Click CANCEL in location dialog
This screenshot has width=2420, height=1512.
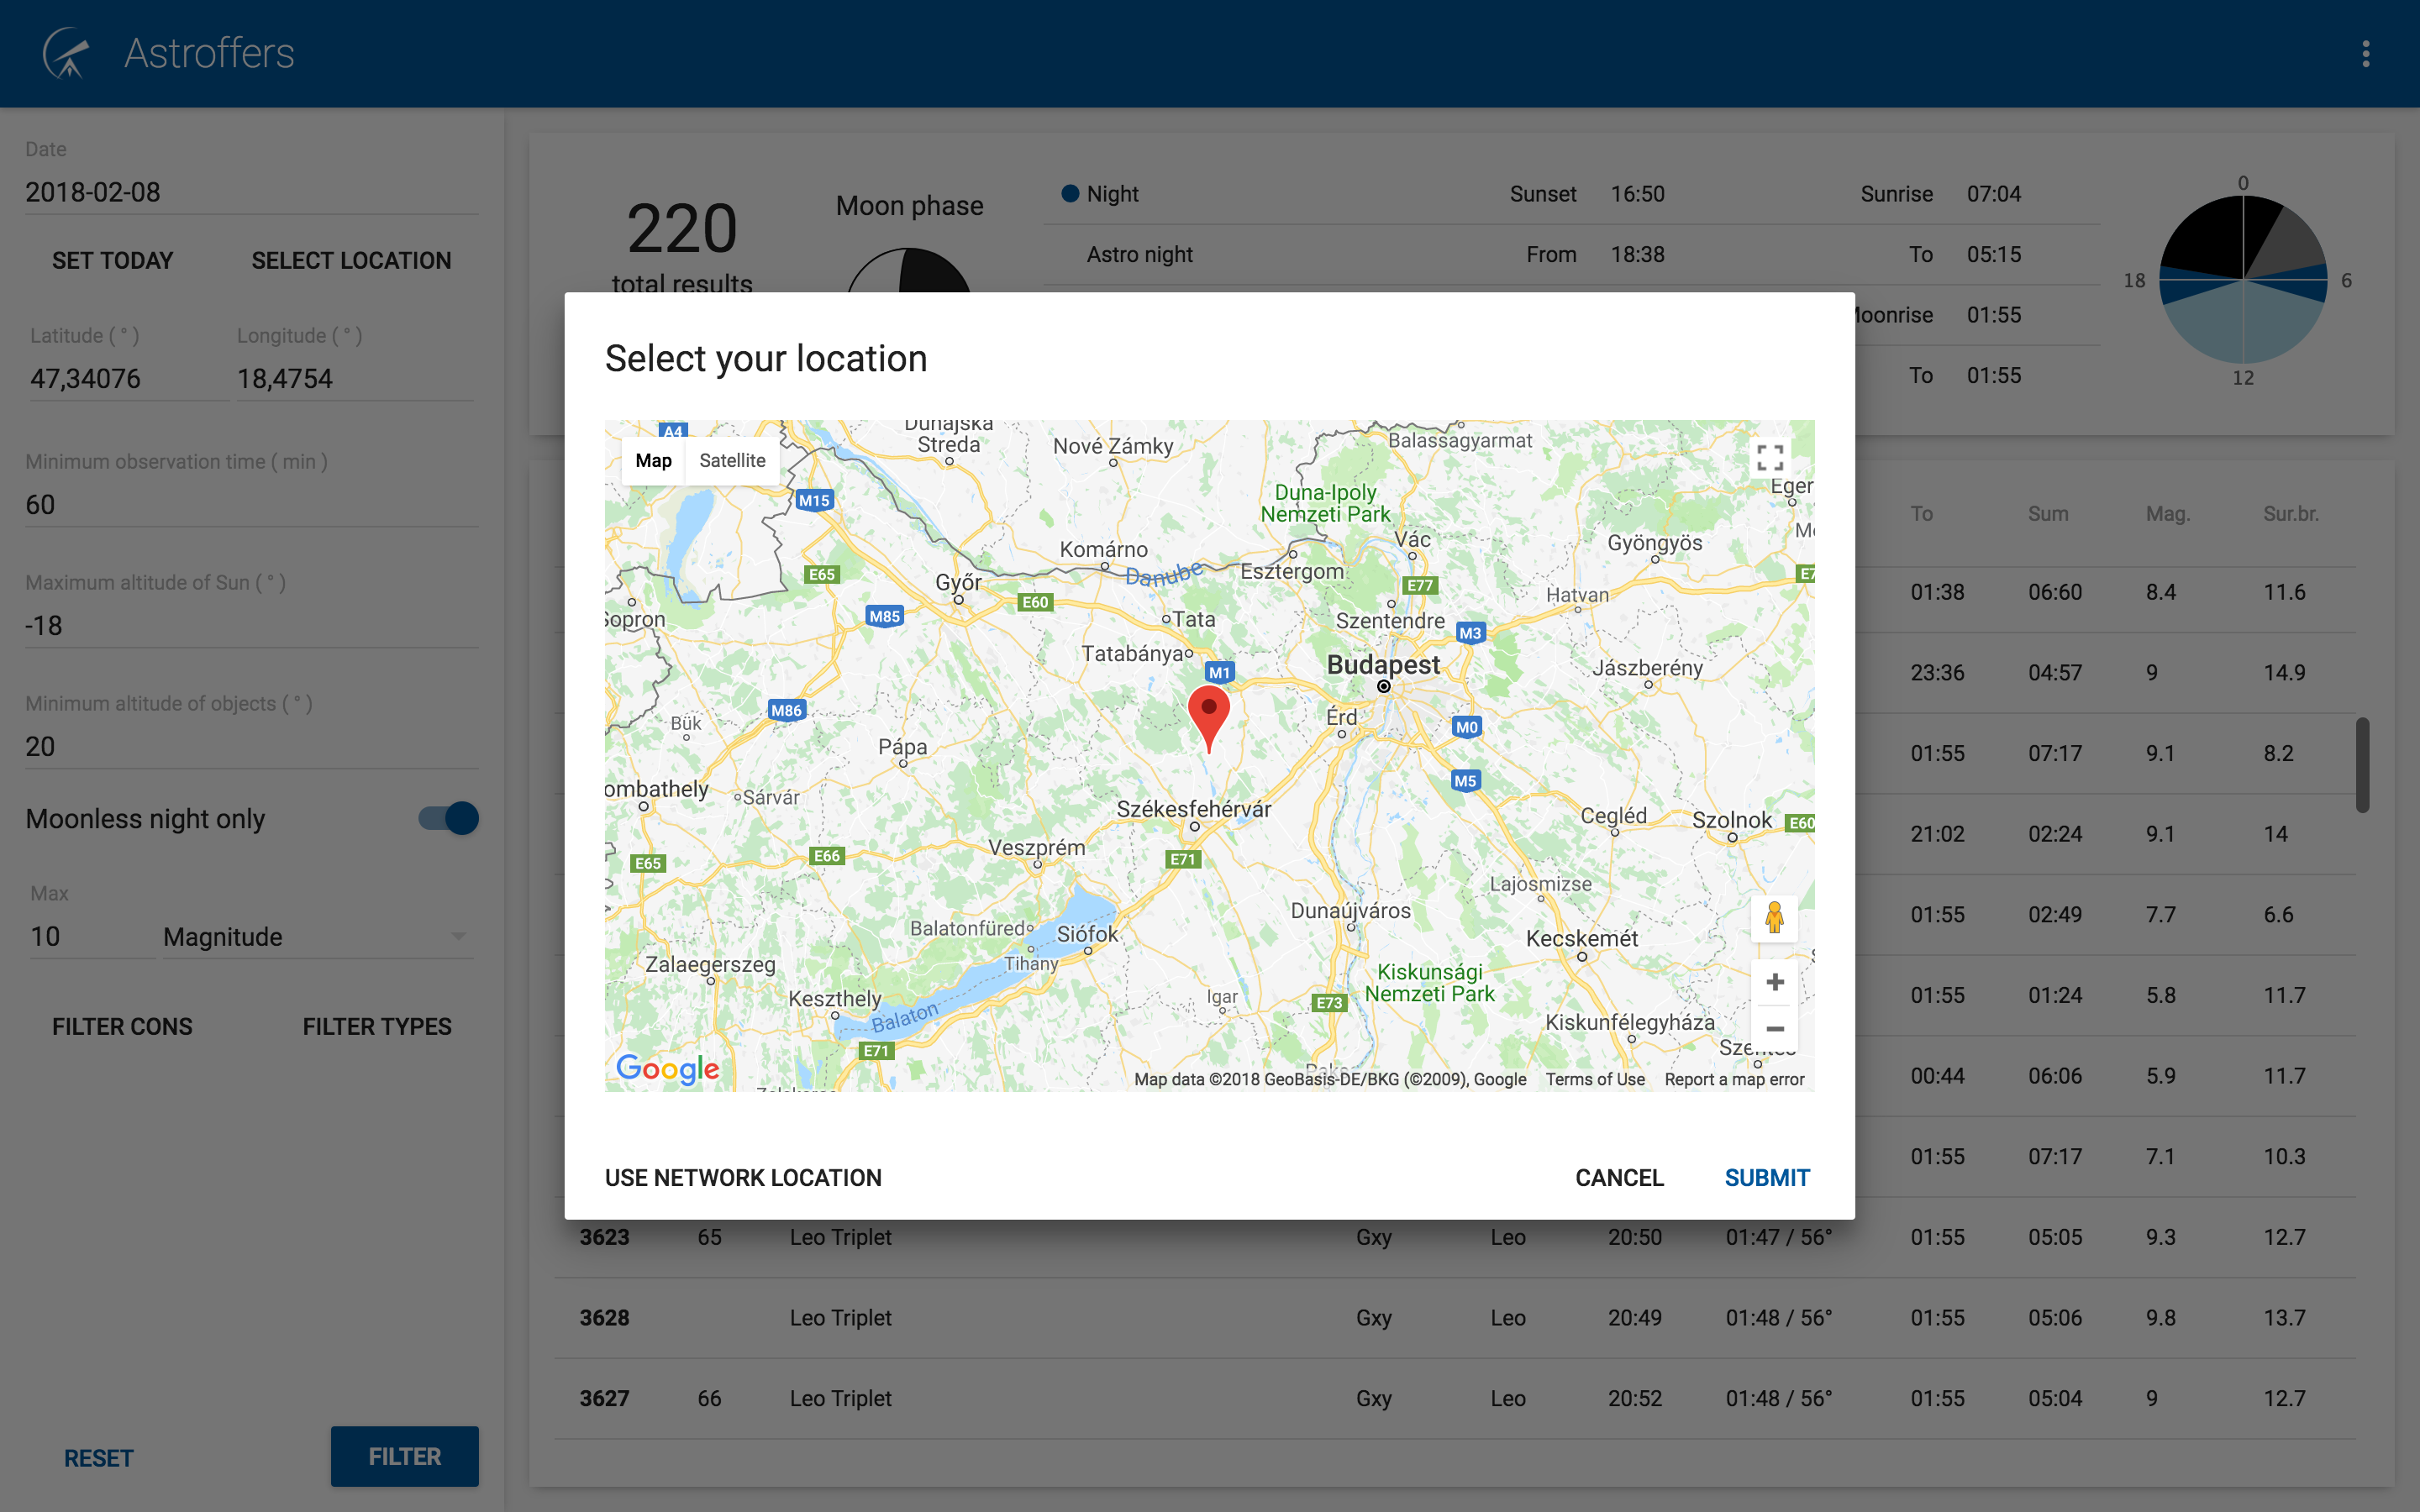[1619, 1177]
